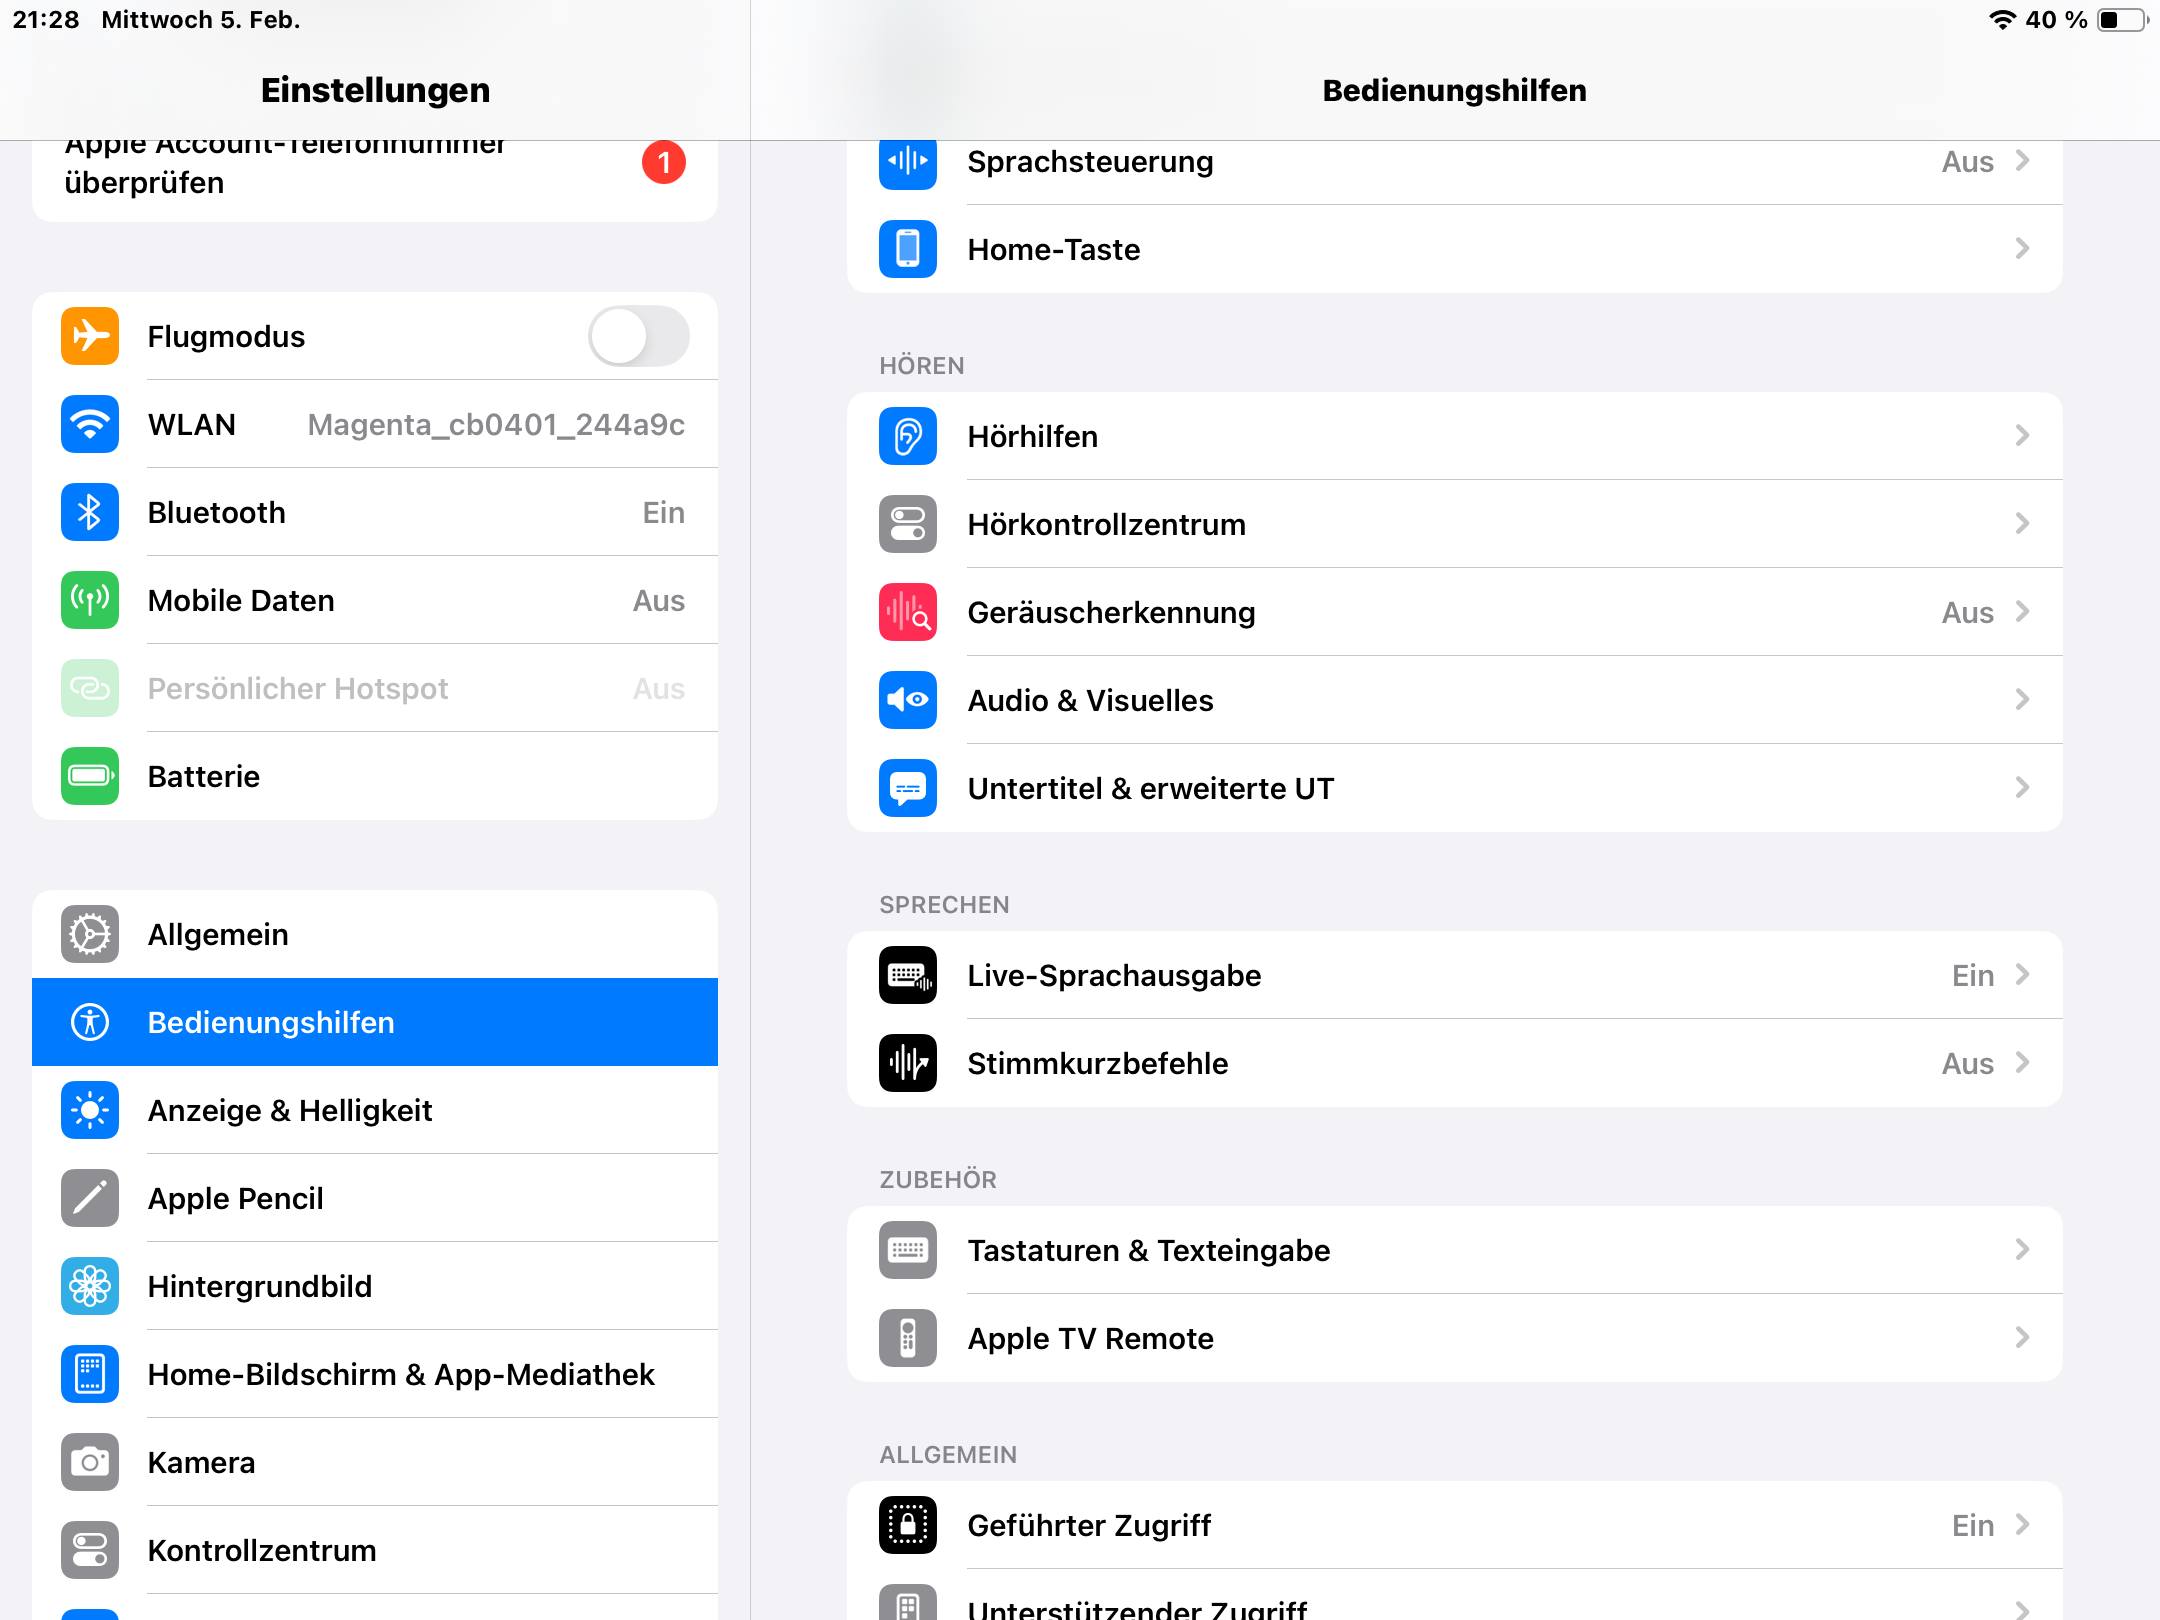Open Hörkontrollzentrum chevron arrow
2160x1620 pixels.
pos(2022,524)
